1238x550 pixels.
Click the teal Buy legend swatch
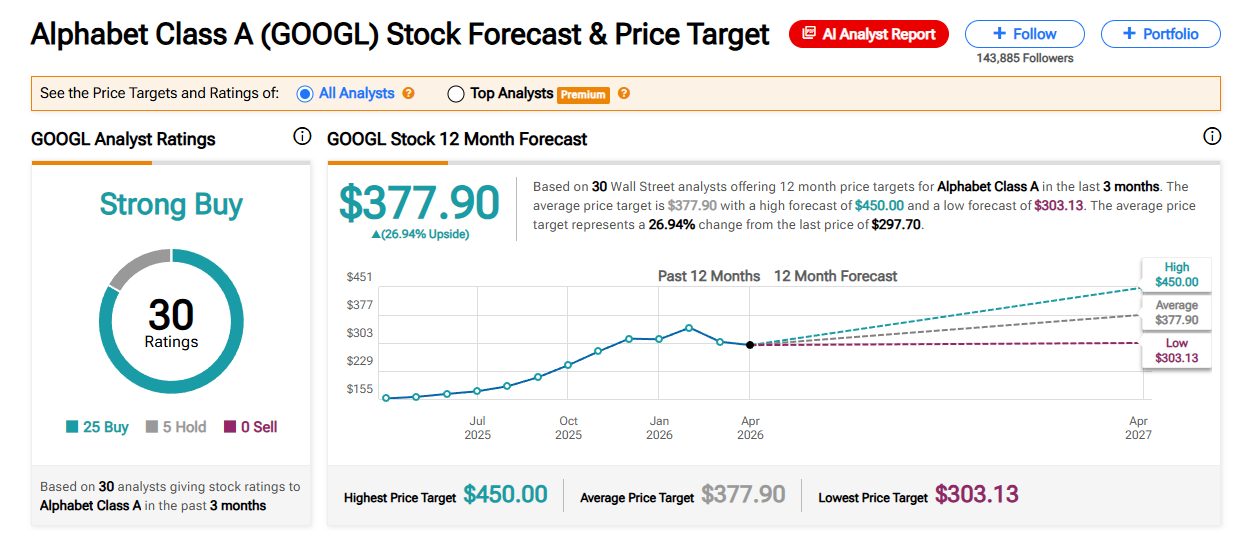[x=72, y=427]
